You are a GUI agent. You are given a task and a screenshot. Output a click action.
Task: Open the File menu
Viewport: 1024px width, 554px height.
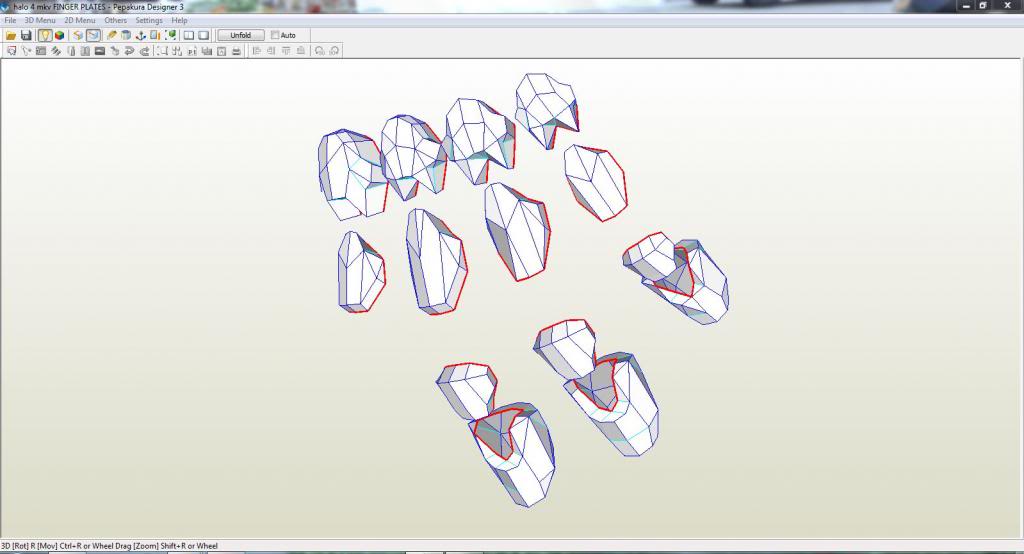click(x=10, y=20)
